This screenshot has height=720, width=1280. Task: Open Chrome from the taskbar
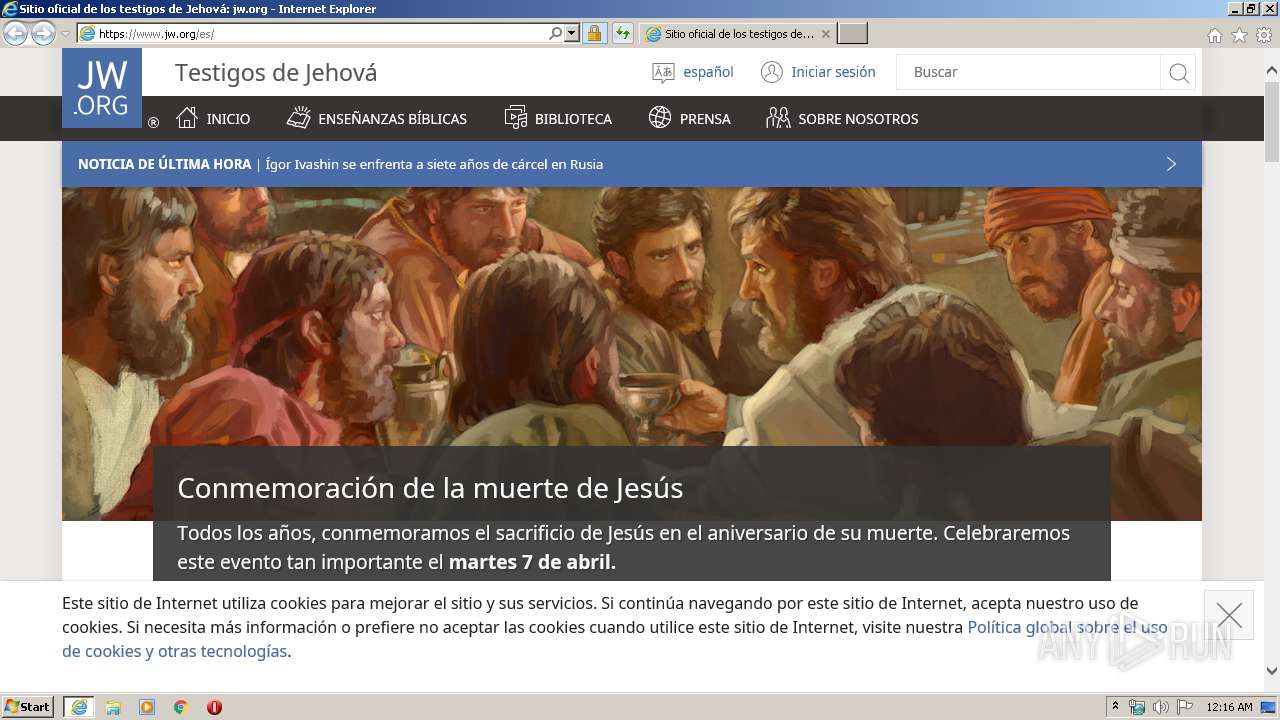coord(181,707)
